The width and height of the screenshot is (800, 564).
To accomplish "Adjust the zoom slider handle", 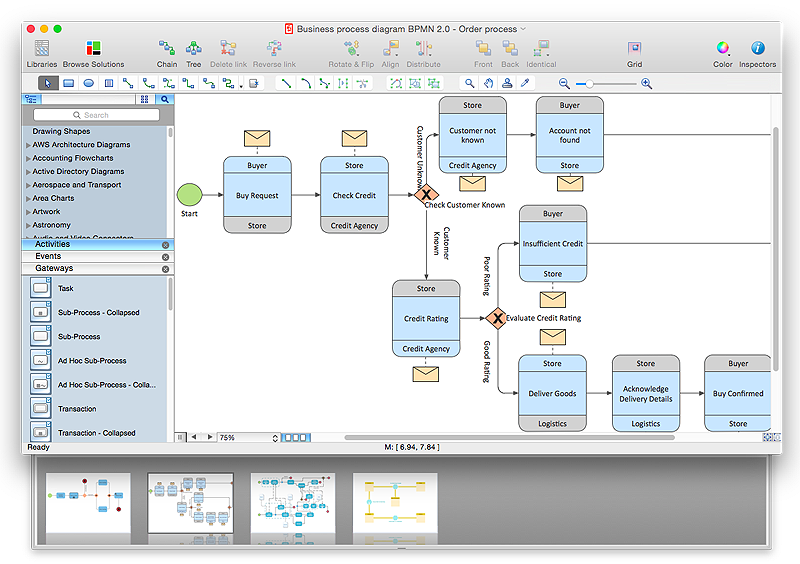I will (x=589, y=84).
